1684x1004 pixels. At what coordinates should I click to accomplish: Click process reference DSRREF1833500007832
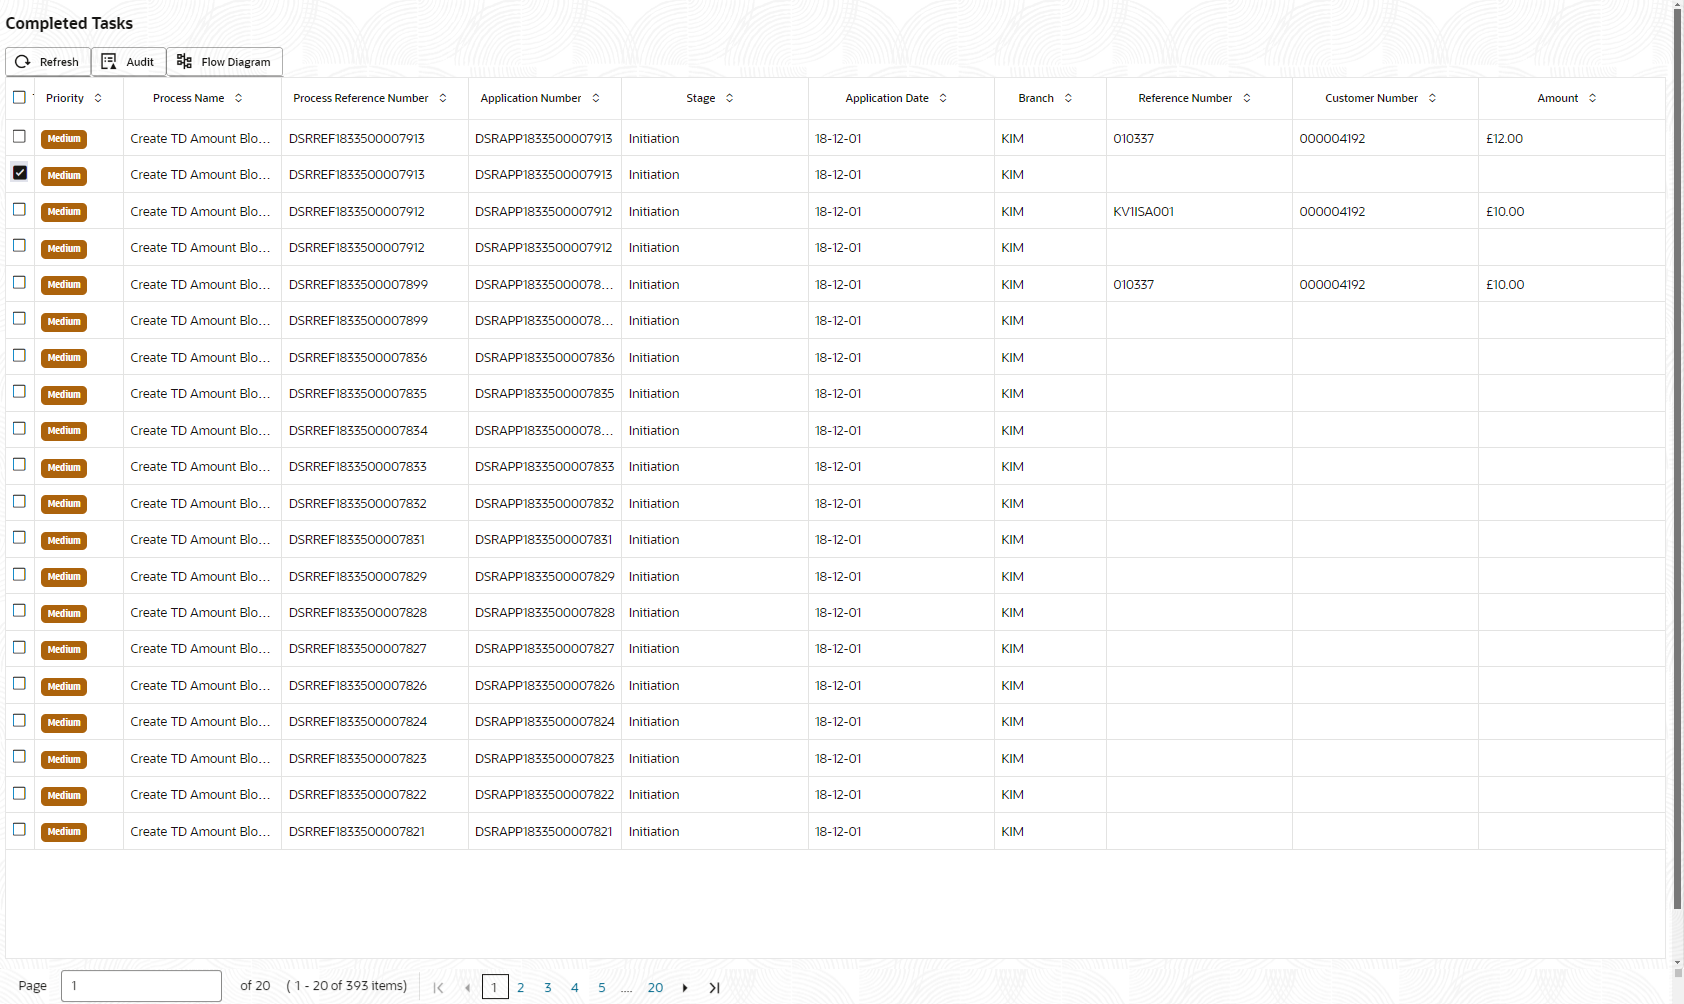coord(357,504)
